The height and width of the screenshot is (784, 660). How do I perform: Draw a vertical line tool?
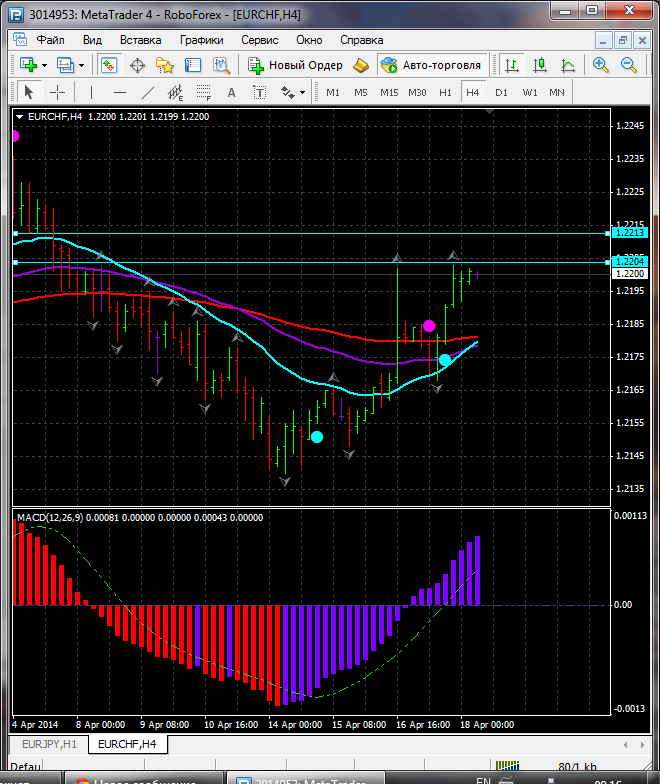coord(91,92)
